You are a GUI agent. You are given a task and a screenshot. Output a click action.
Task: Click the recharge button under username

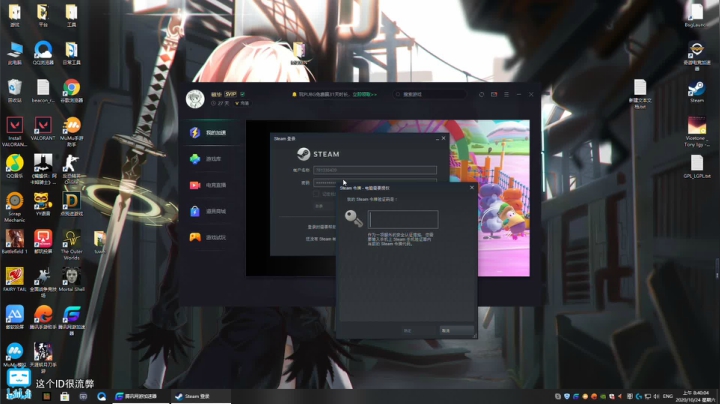(x=242, y=103)
